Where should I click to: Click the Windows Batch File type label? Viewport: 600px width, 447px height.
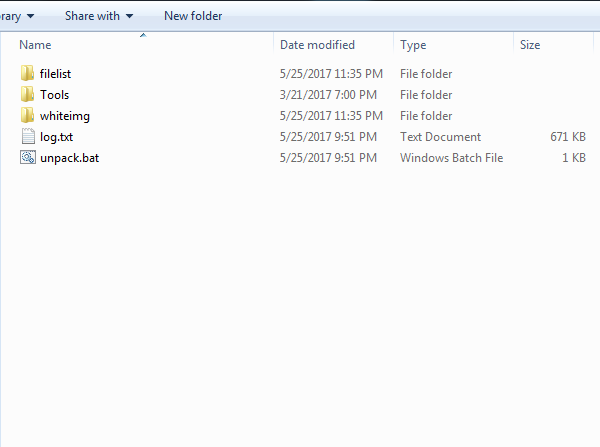tap(451, 158)
